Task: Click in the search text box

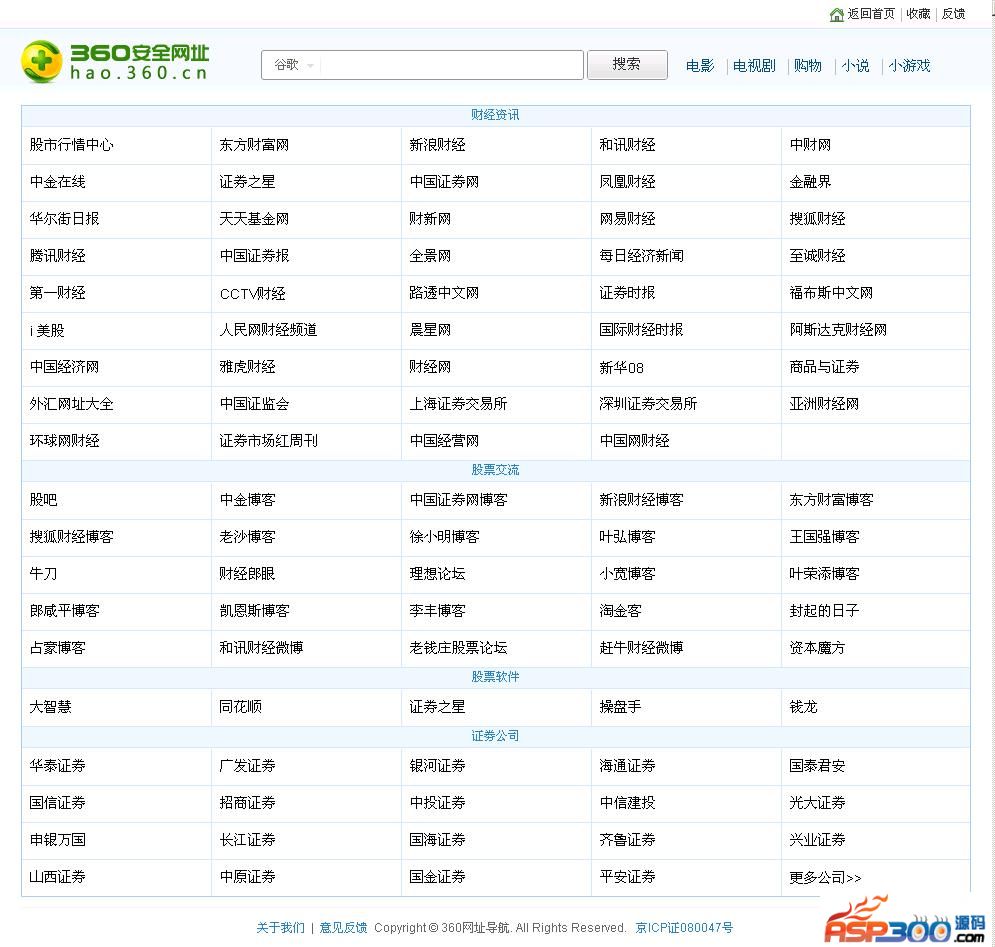Action: pyautogui.click(x=451, y=65)
